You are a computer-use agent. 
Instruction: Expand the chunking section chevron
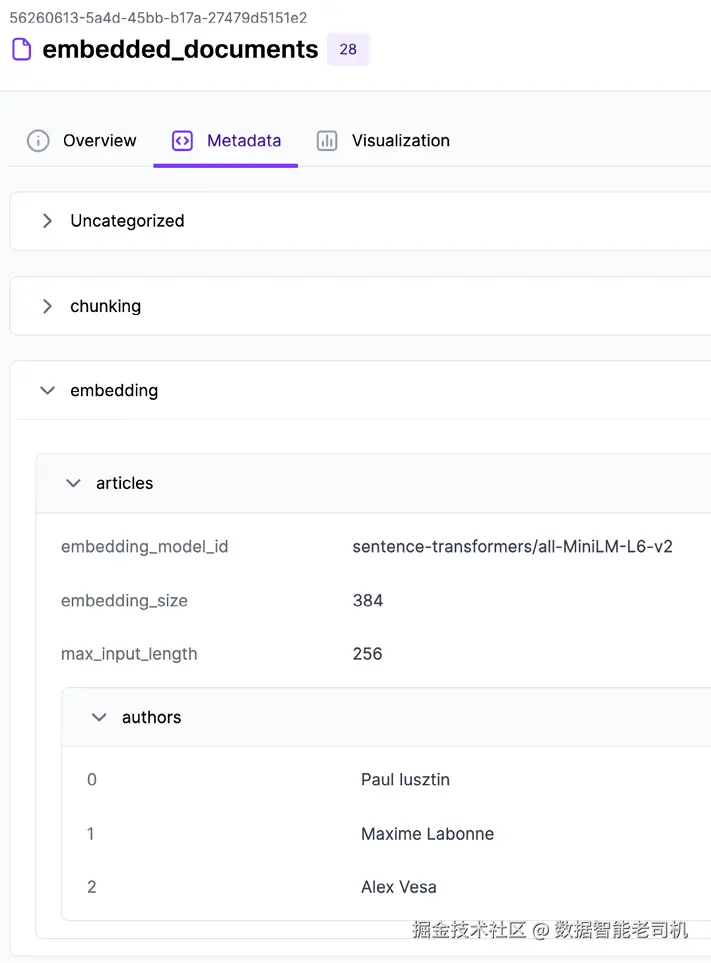[47, 306]
